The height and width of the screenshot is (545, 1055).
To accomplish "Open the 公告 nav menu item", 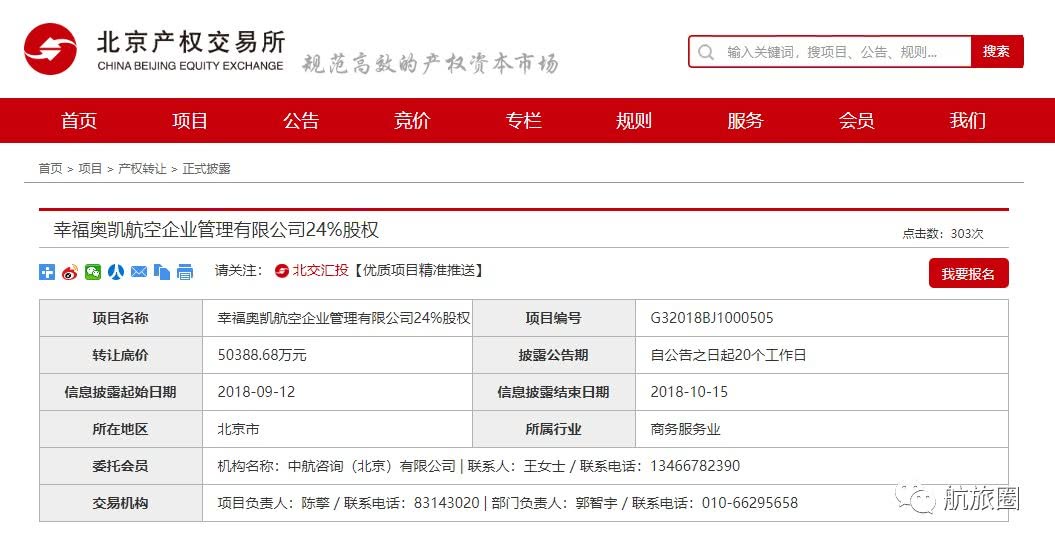I will pyautogui.click(x=301, y=120).
